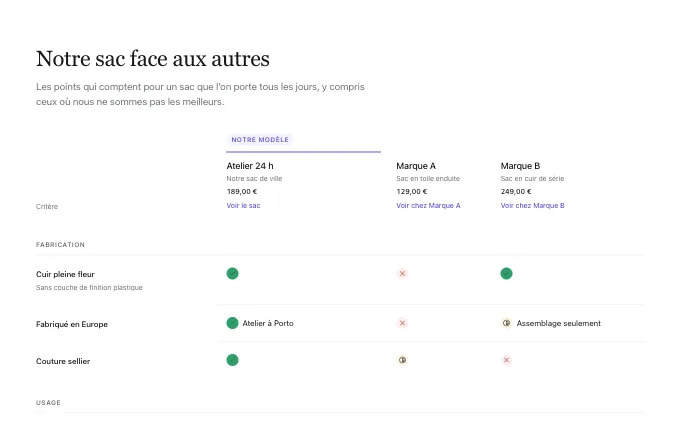This screenshot has width=680, height=425.
Task: Click the Couture sellier row label
Action: tap(63, 361)
